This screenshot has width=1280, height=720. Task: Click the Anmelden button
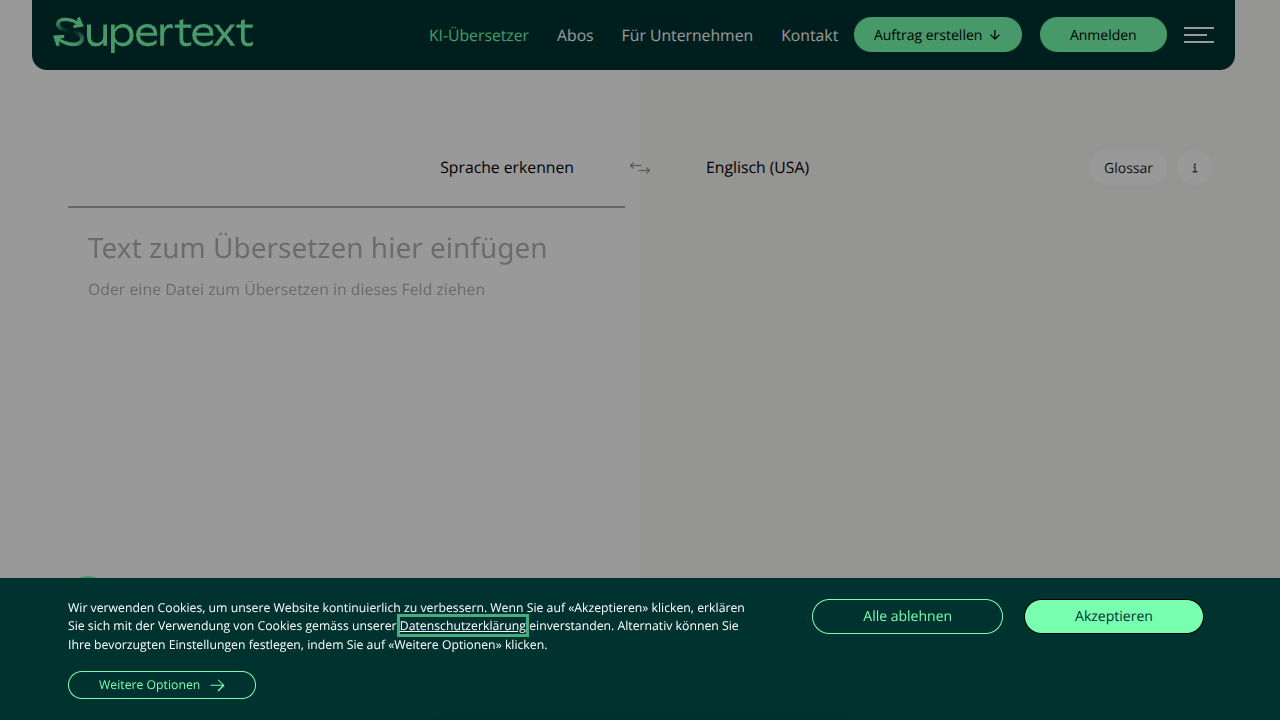click(1103, 35)
